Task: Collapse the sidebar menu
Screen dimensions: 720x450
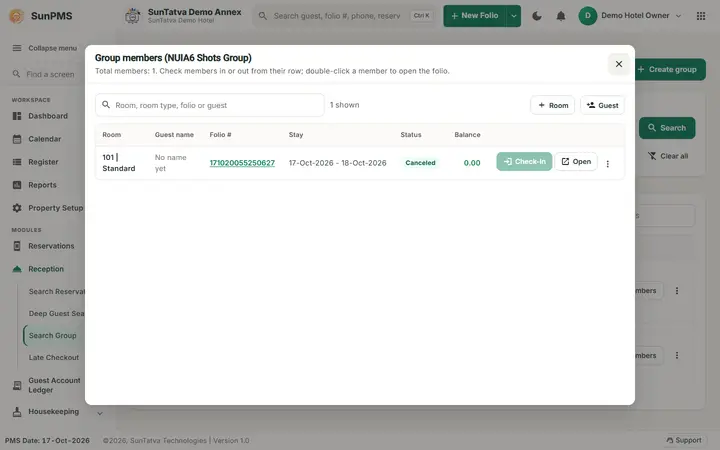Action: click(45, 48)
